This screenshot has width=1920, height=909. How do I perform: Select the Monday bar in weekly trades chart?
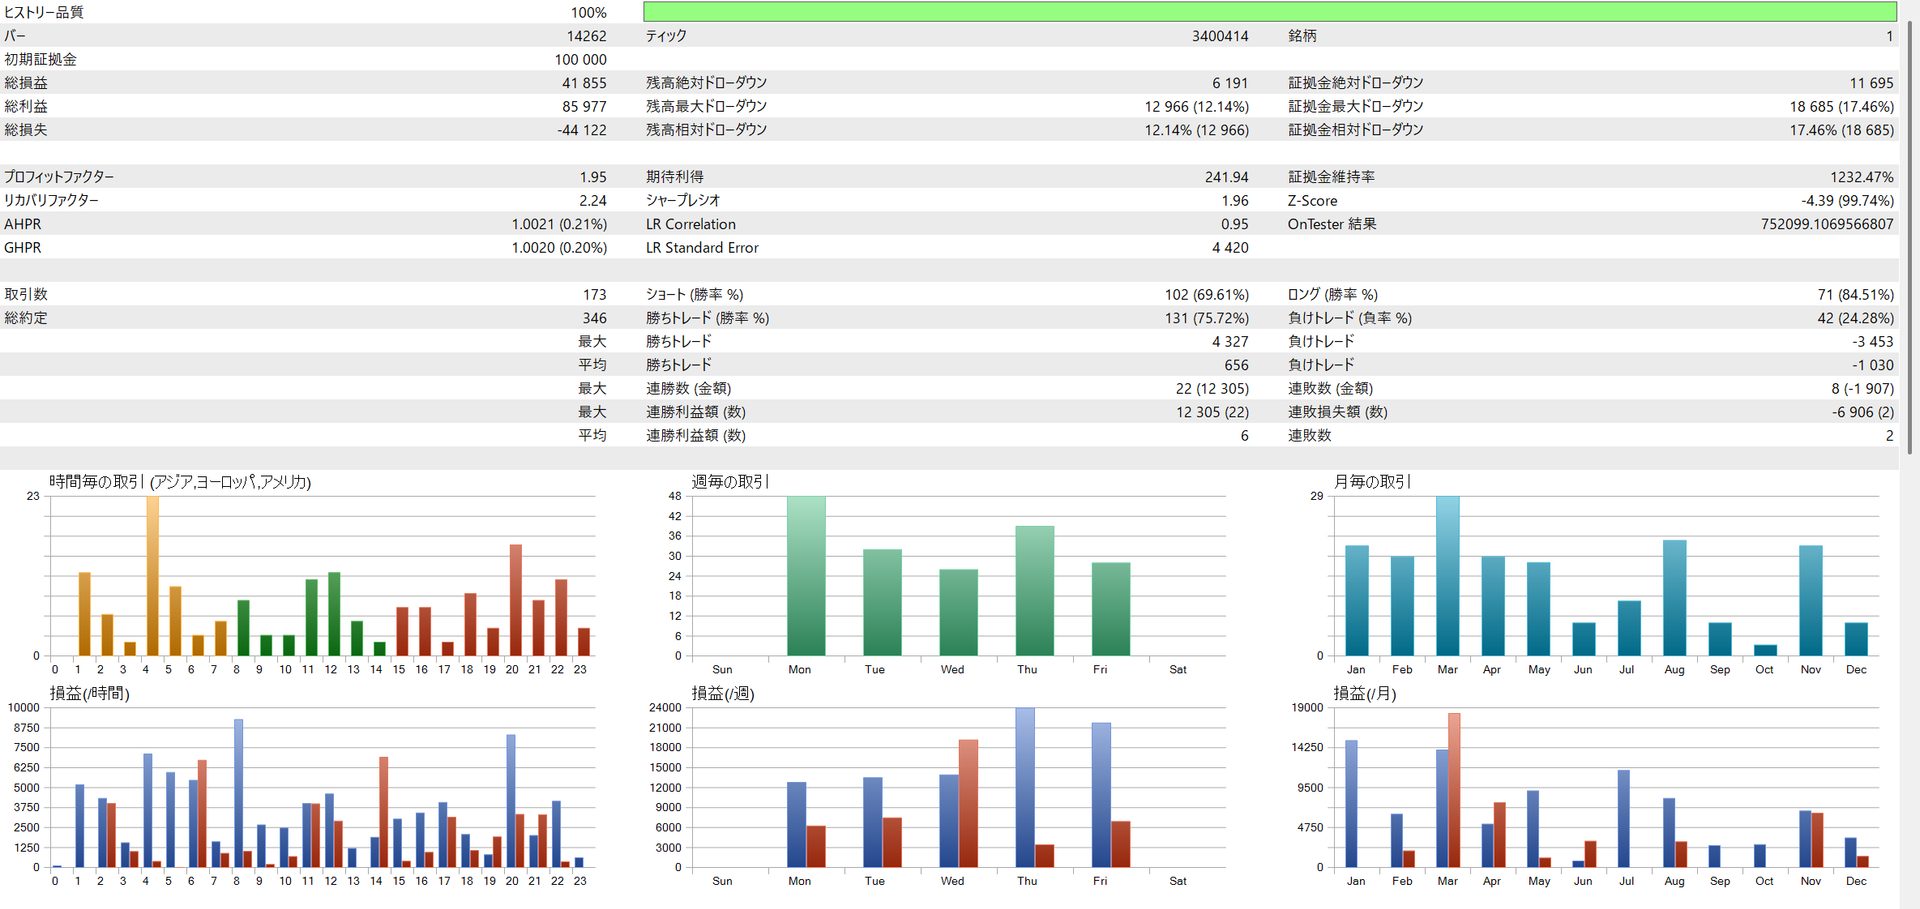806,576
